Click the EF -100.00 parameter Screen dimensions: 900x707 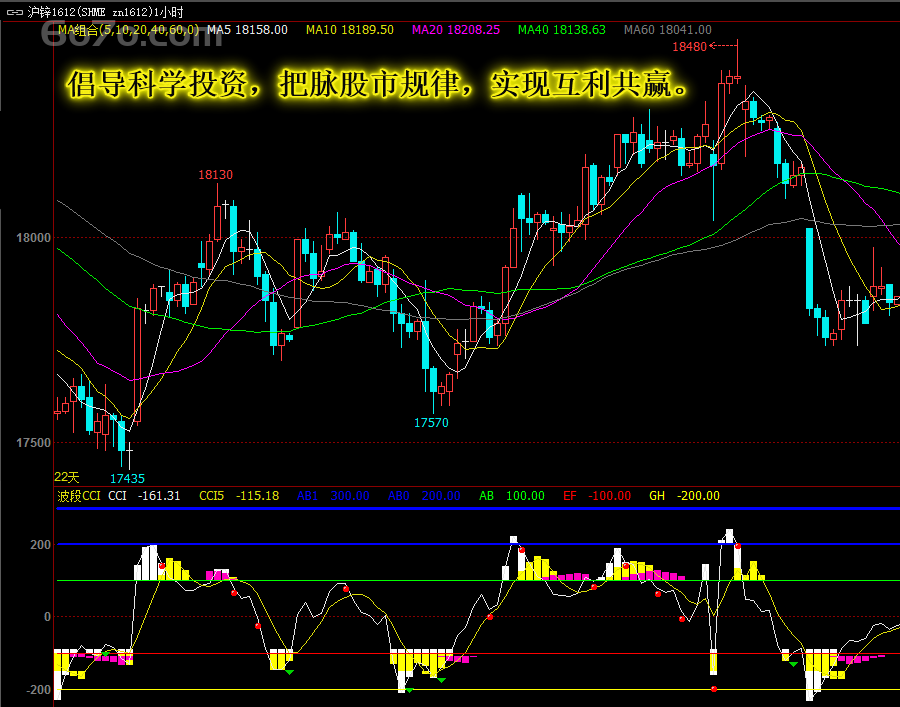pos(597,496)
